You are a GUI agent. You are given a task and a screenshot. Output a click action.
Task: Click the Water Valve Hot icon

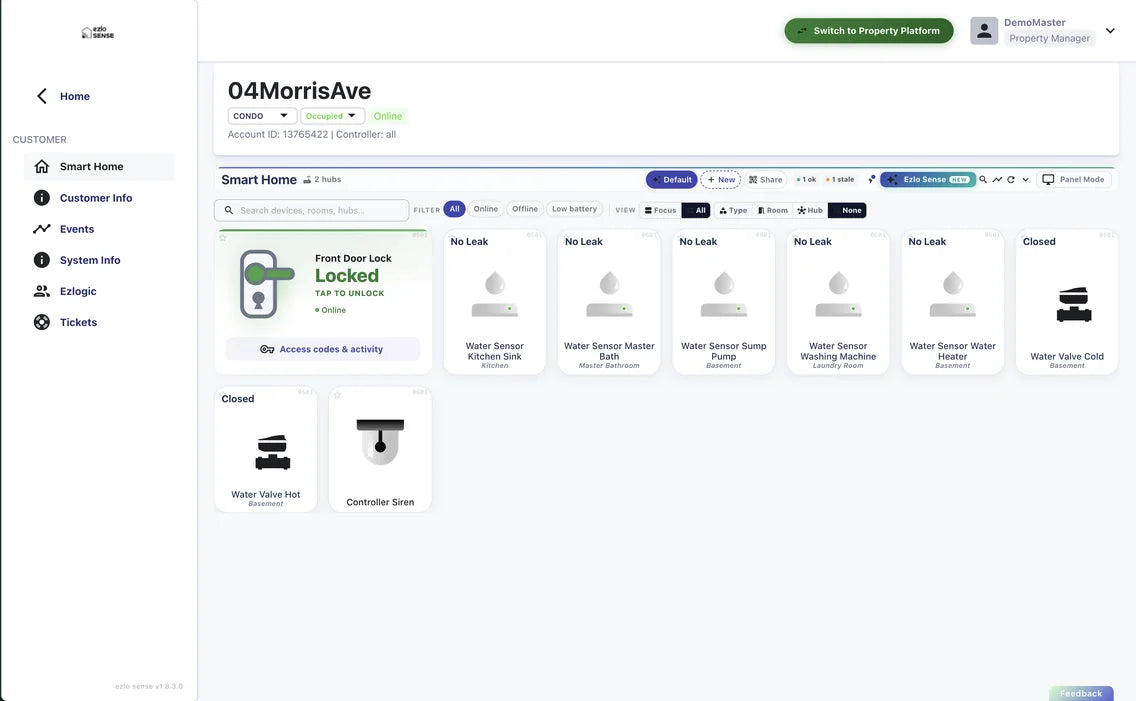coord(272,452)
